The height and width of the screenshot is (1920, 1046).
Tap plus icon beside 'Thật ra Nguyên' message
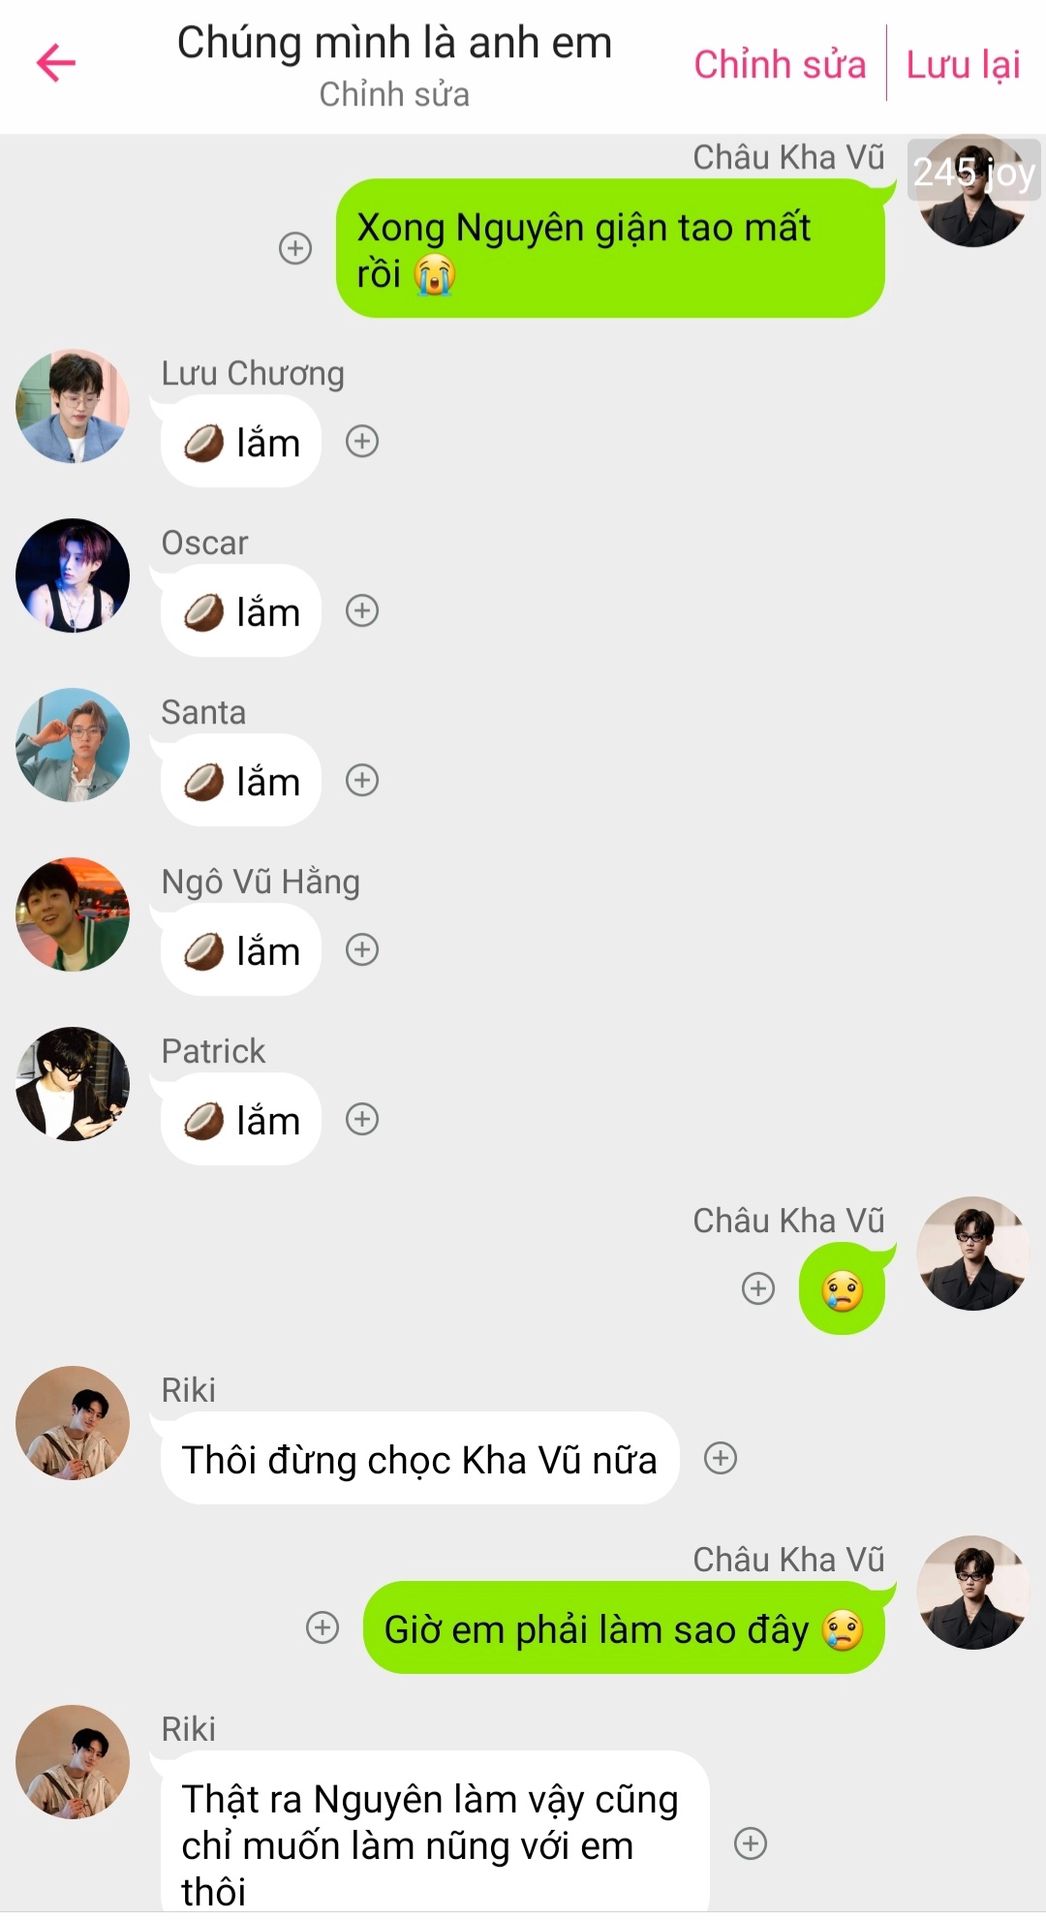pos(751,1843)
